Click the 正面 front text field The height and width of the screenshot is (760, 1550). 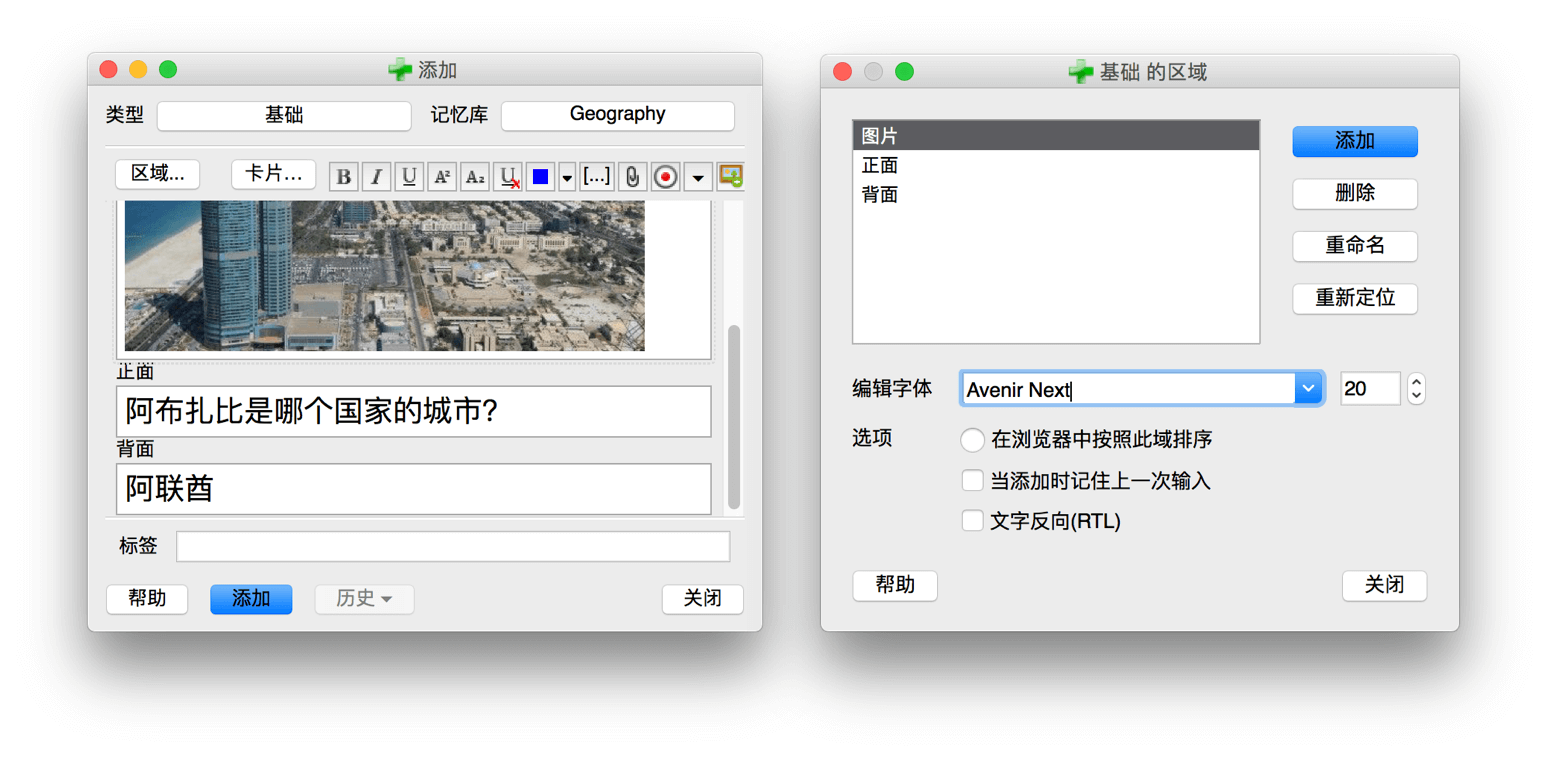click(414, 411)
